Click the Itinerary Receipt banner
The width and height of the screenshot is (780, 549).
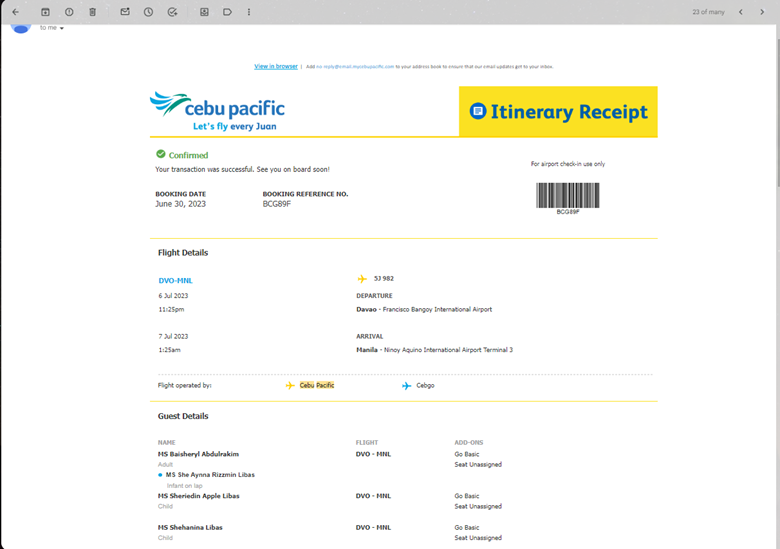[x=558, y=111]
